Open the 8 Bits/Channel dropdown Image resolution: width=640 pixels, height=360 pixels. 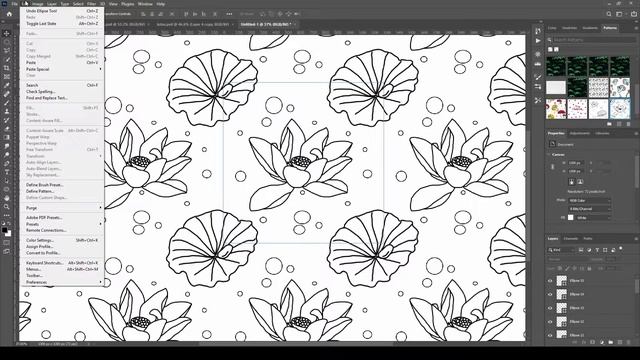[590, 209]
